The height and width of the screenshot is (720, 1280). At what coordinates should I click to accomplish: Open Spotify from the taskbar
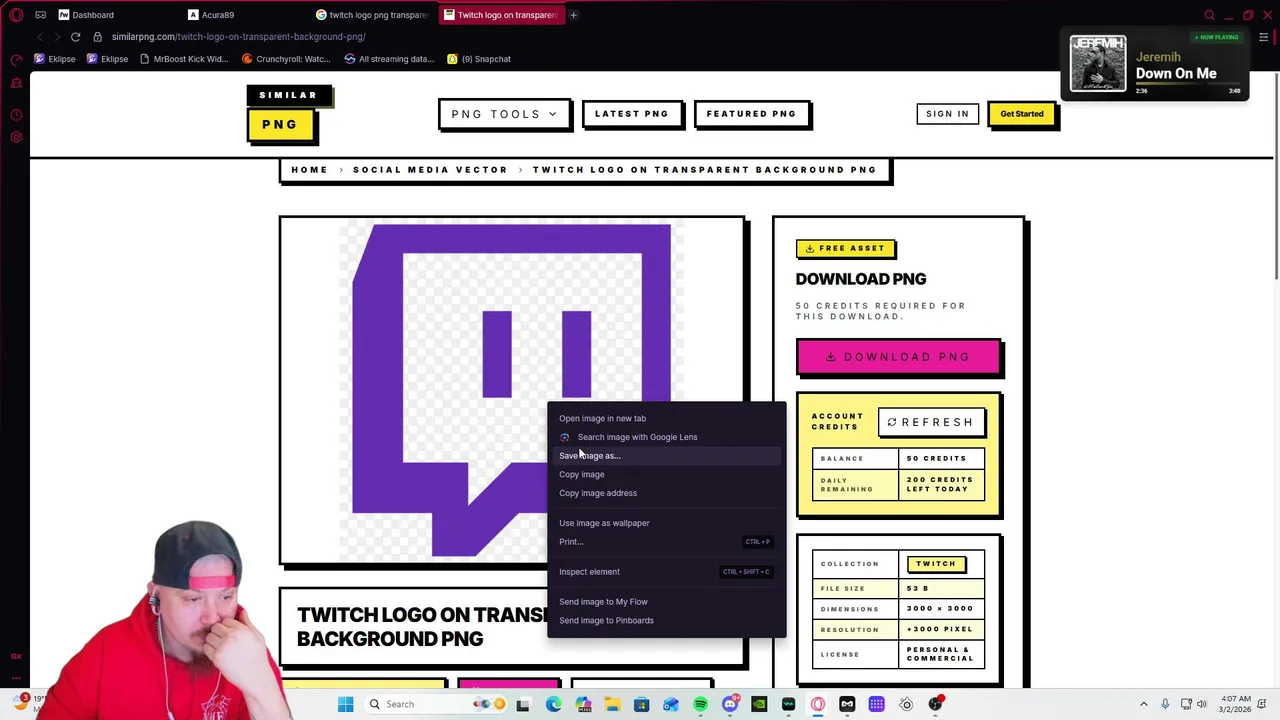[x=700, y=704]
